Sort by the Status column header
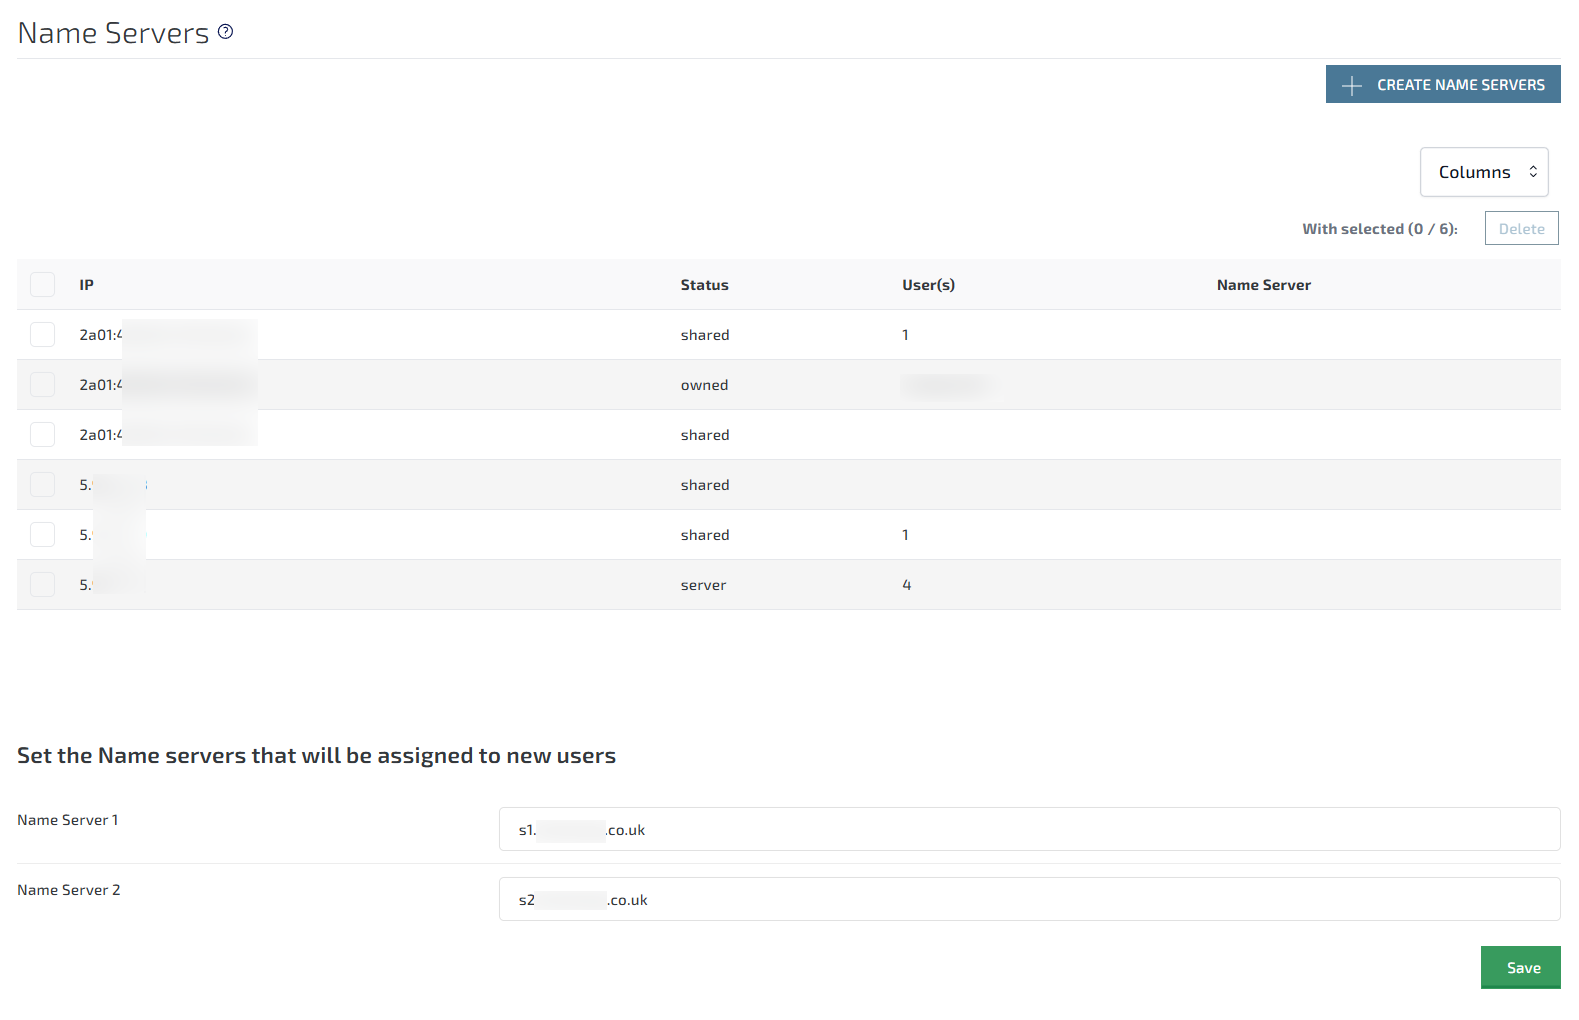The image size is (1579, 1020). point(704,285)
